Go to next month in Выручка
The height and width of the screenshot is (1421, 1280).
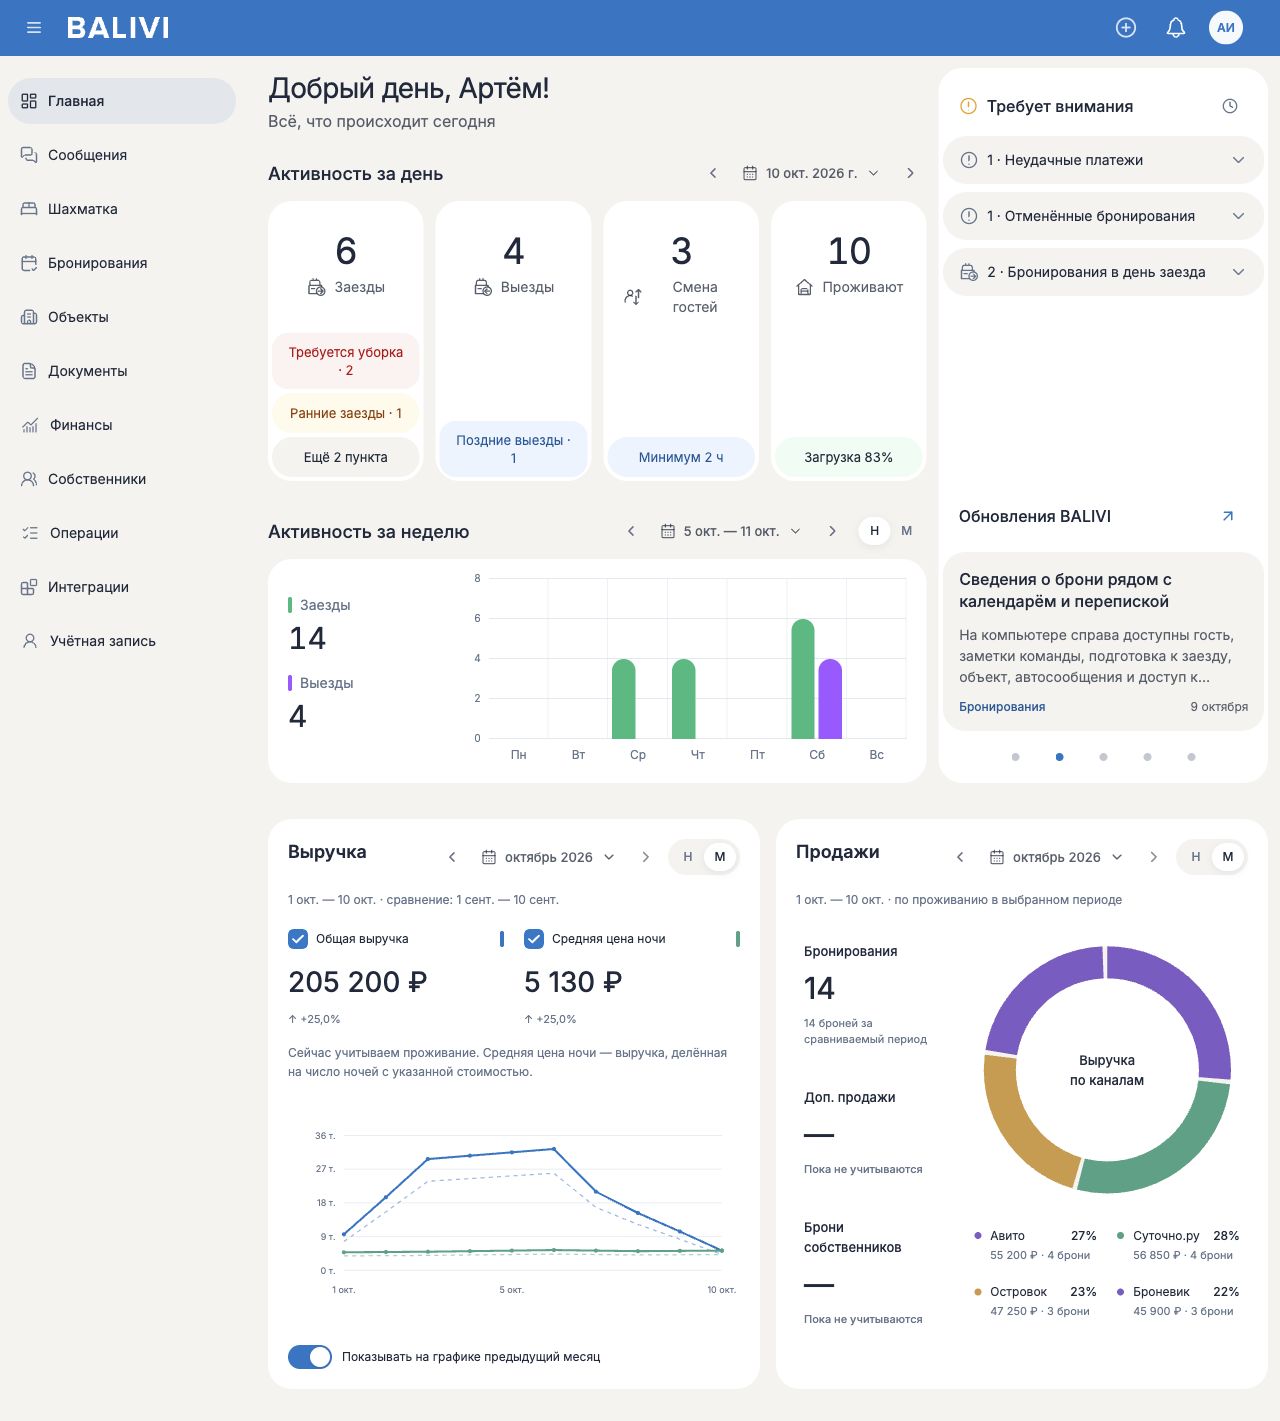(x=645, y=857)
